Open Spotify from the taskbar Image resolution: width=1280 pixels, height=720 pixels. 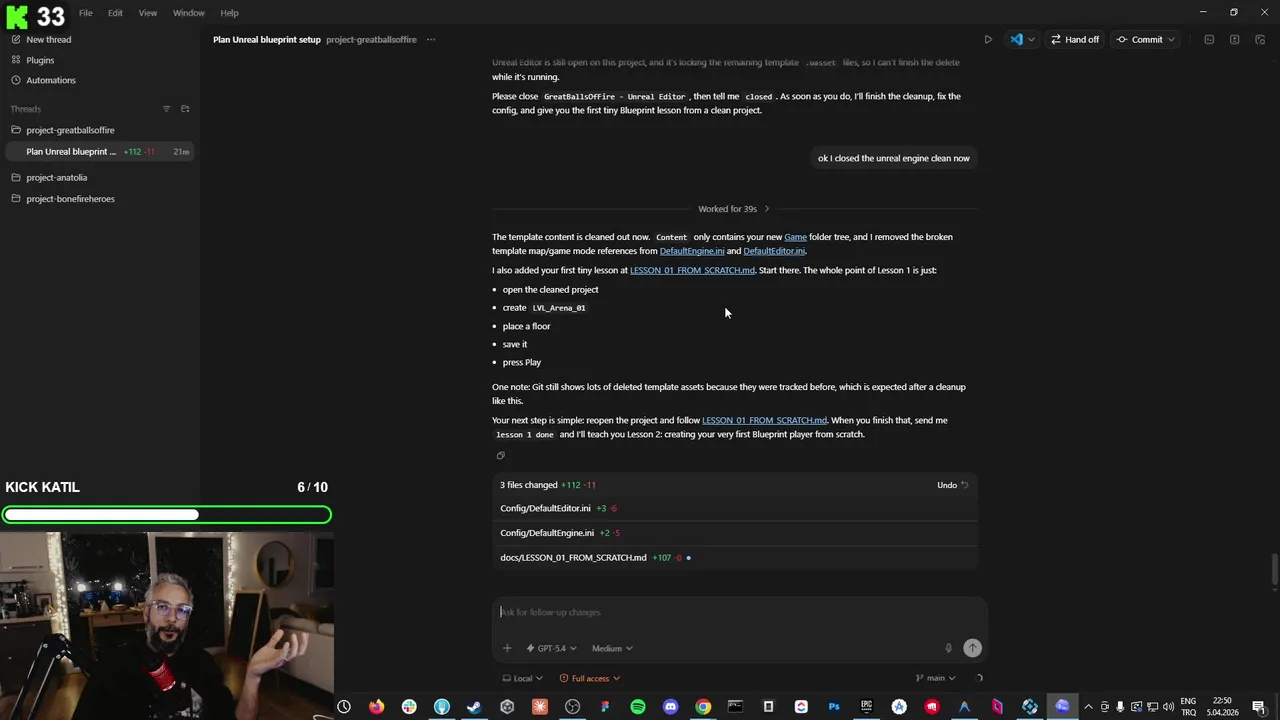[638, 707]
